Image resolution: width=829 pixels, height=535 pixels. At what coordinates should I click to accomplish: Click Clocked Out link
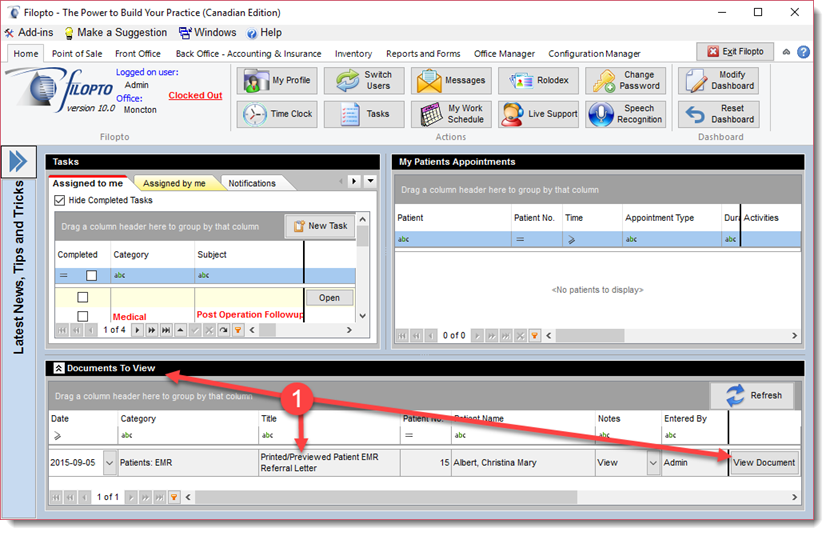[x=195, y=95]
